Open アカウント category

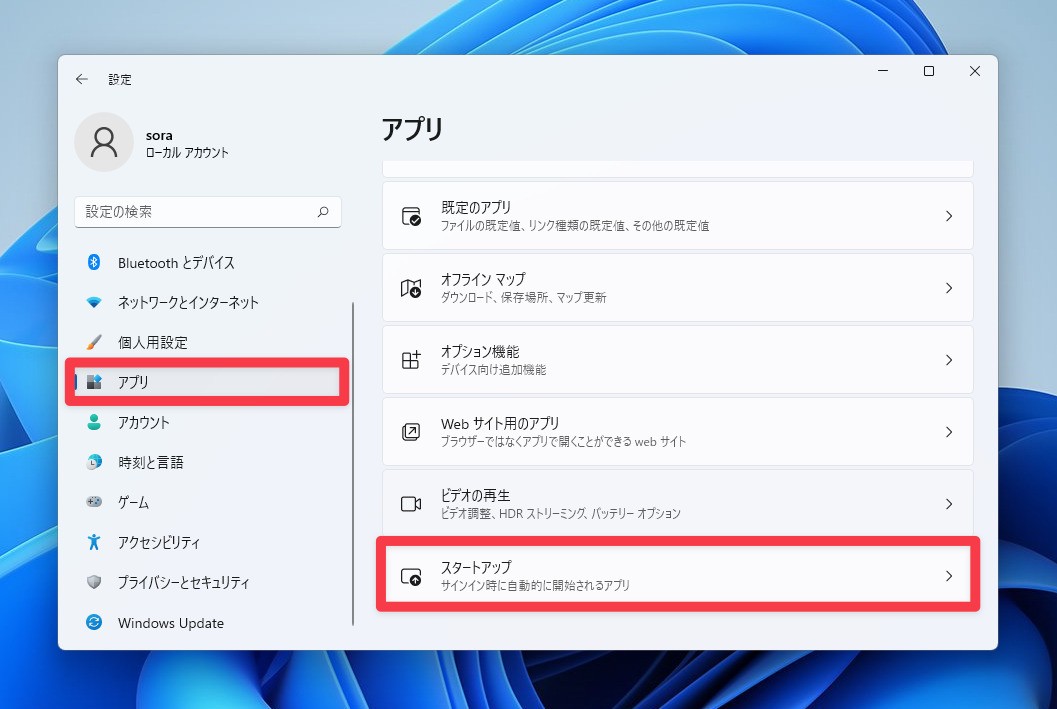coord(208,422)
